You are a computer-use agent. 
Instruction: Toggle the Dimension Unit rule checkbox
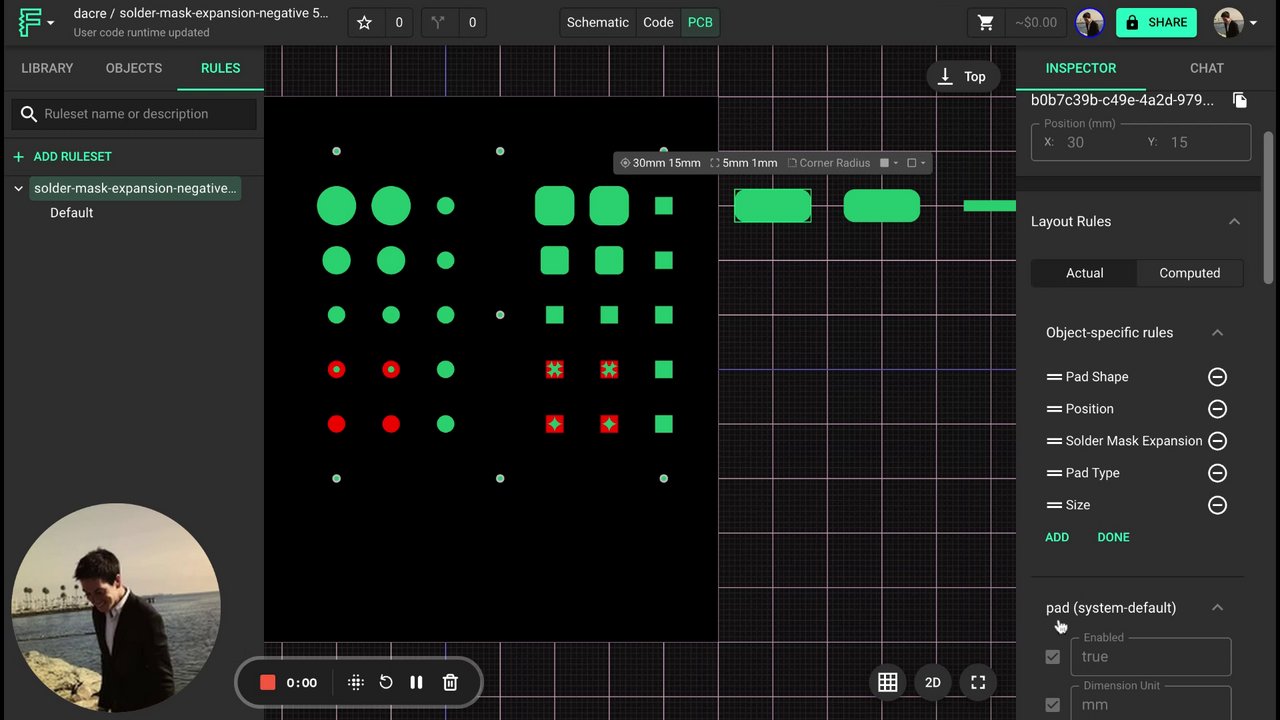[1053, 705]
